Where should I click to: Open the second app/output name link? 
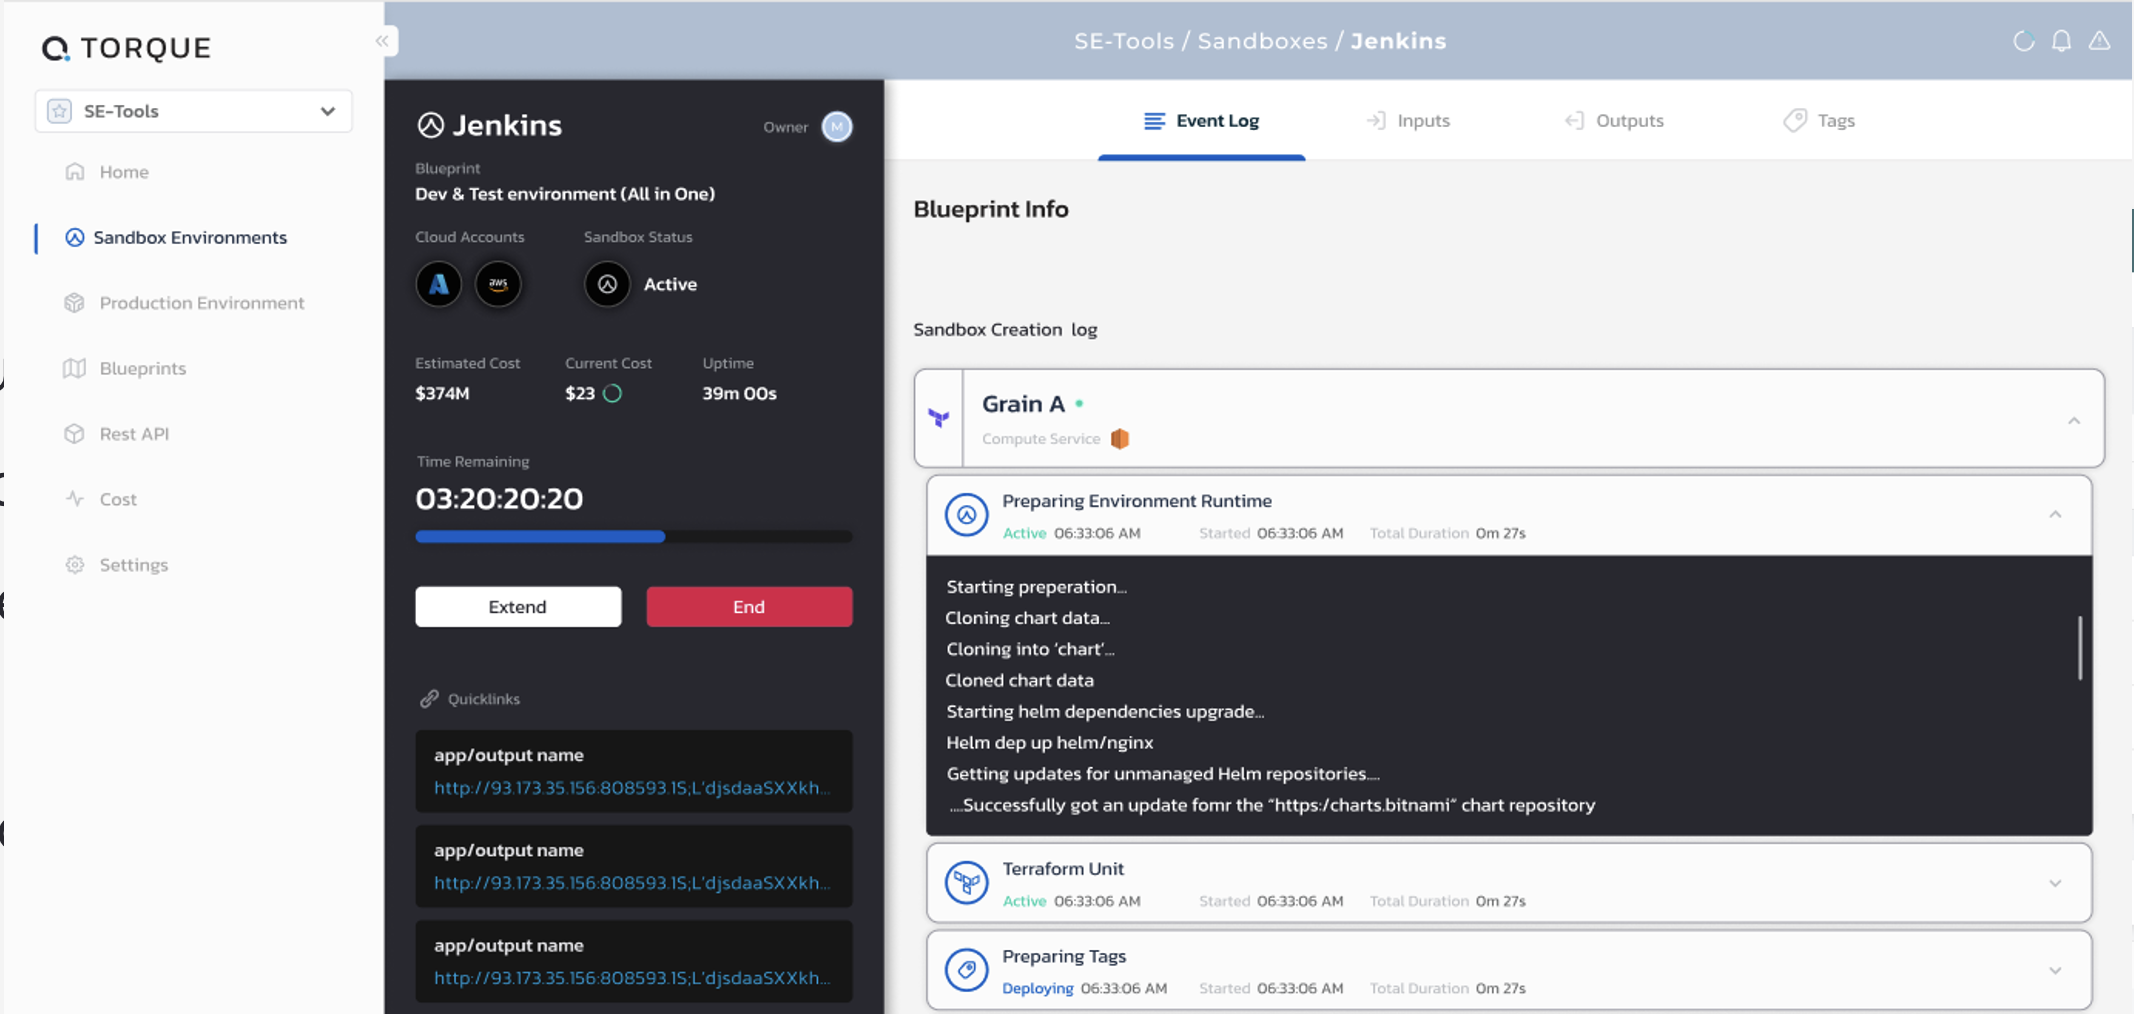[632, 883]
